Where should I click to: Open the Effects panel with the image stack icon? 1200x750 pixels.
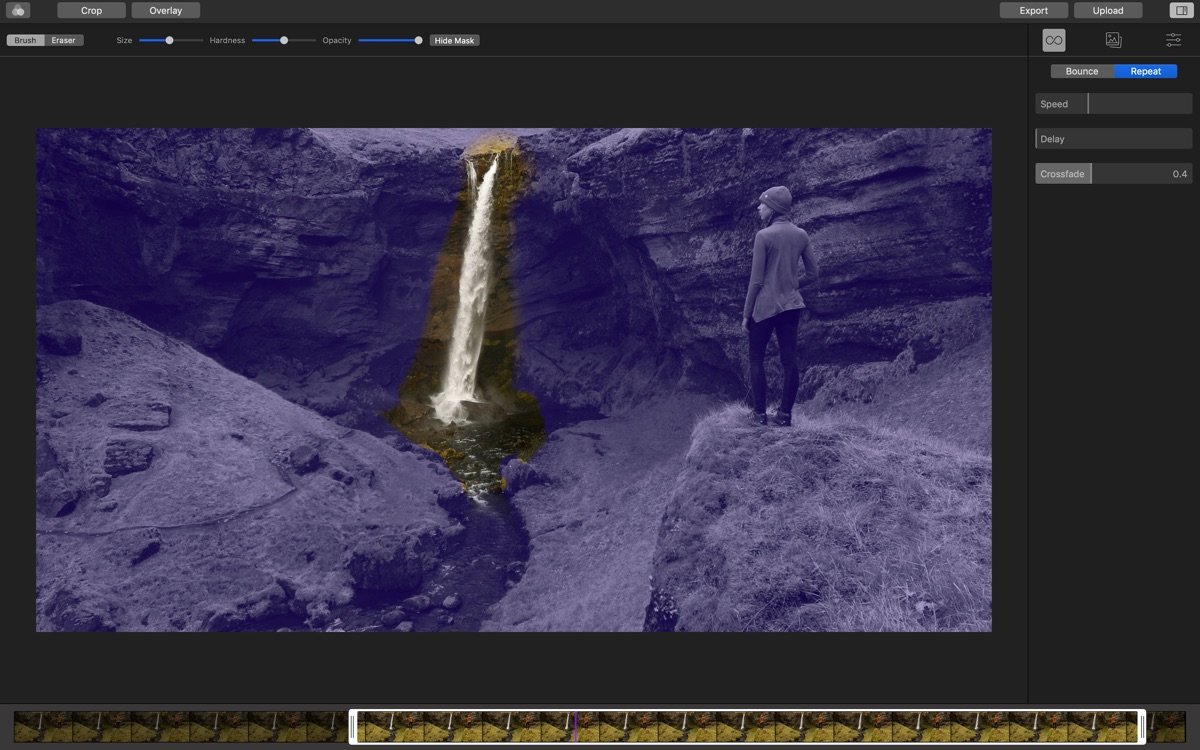[1113, 40]
